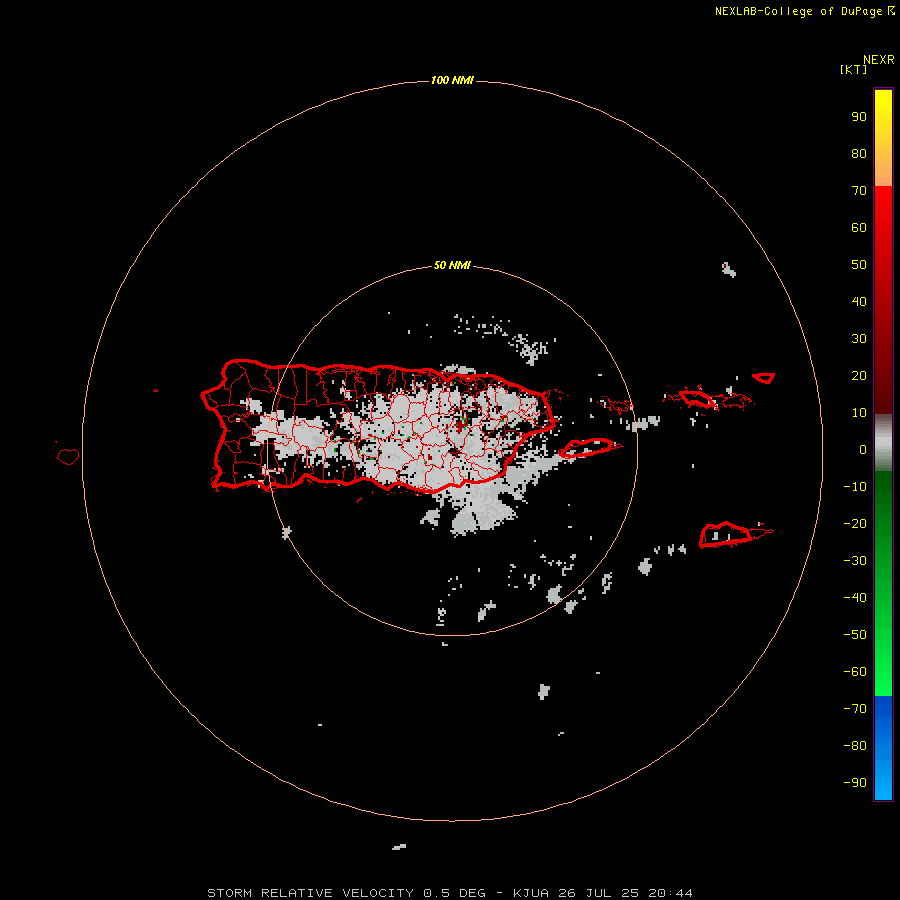Click the Mona Island outline at far west

(68, 456)
